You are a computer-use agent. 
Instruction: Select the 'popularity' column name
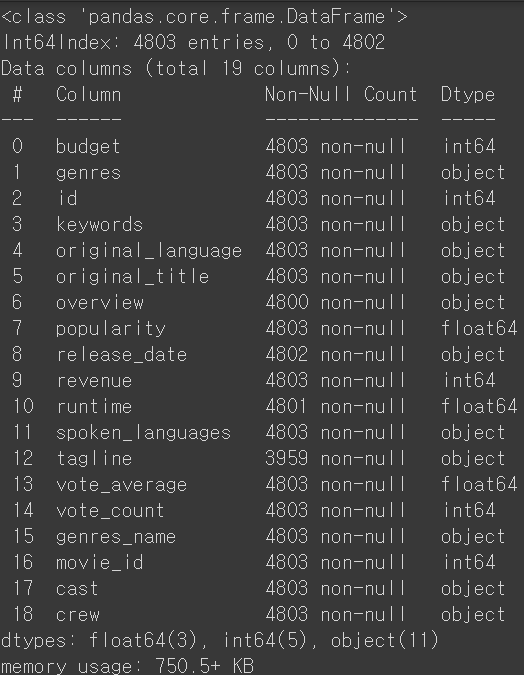click(x=111, y=329)
